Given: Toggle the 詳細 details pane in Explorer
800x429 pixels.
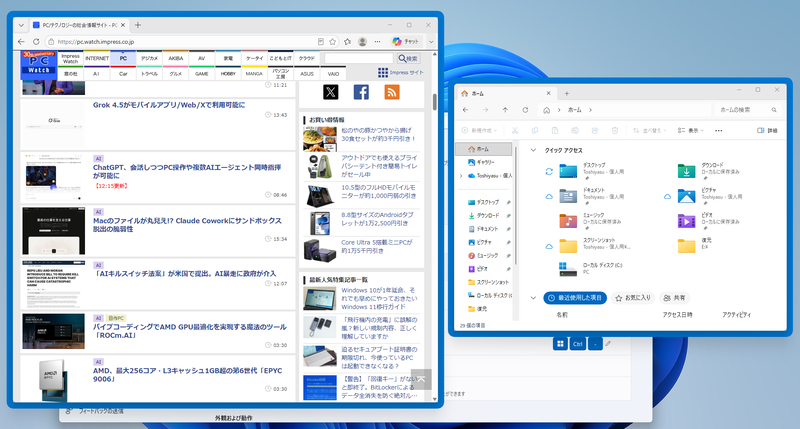Looking at the screenshot, I should 767,131.
